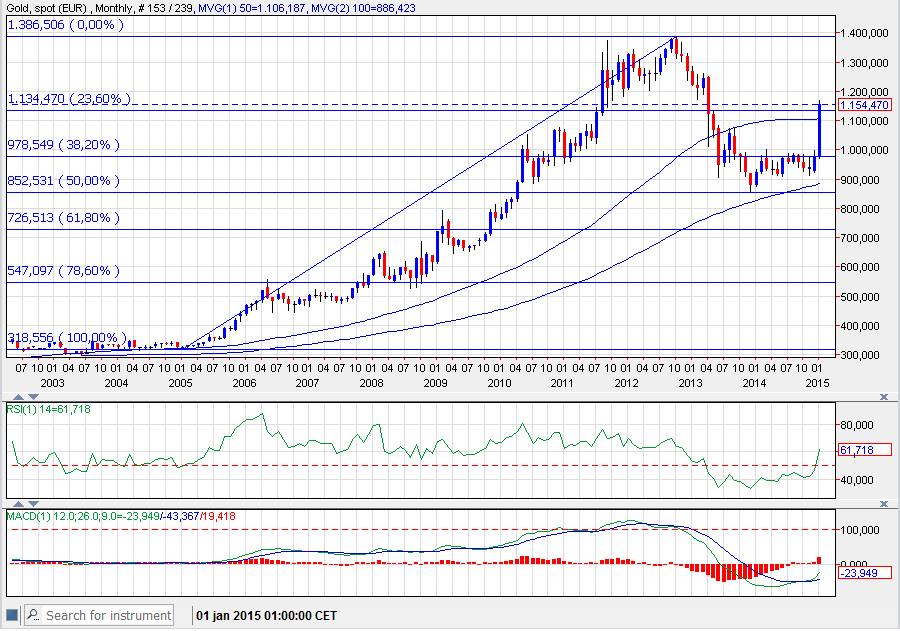The height and width of the screenshot is (631, 900).
Task: Click the magnifier icon in the search box
Action: tap(33, 615)
